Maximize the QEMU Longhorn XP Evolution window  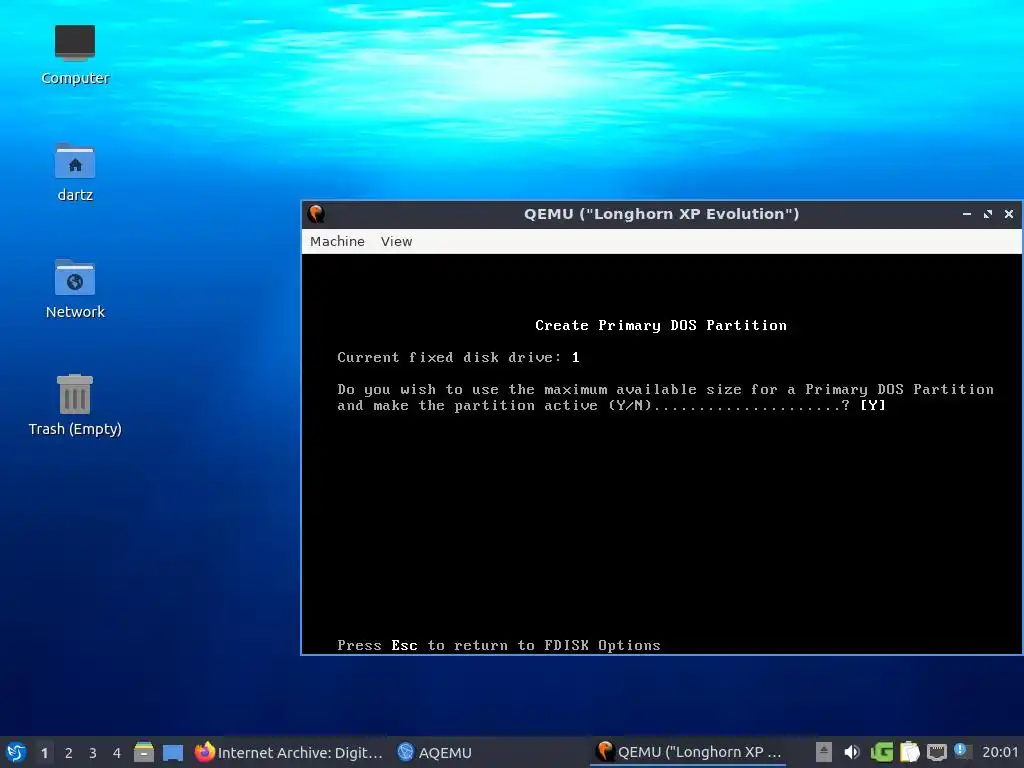click(987, 214)
